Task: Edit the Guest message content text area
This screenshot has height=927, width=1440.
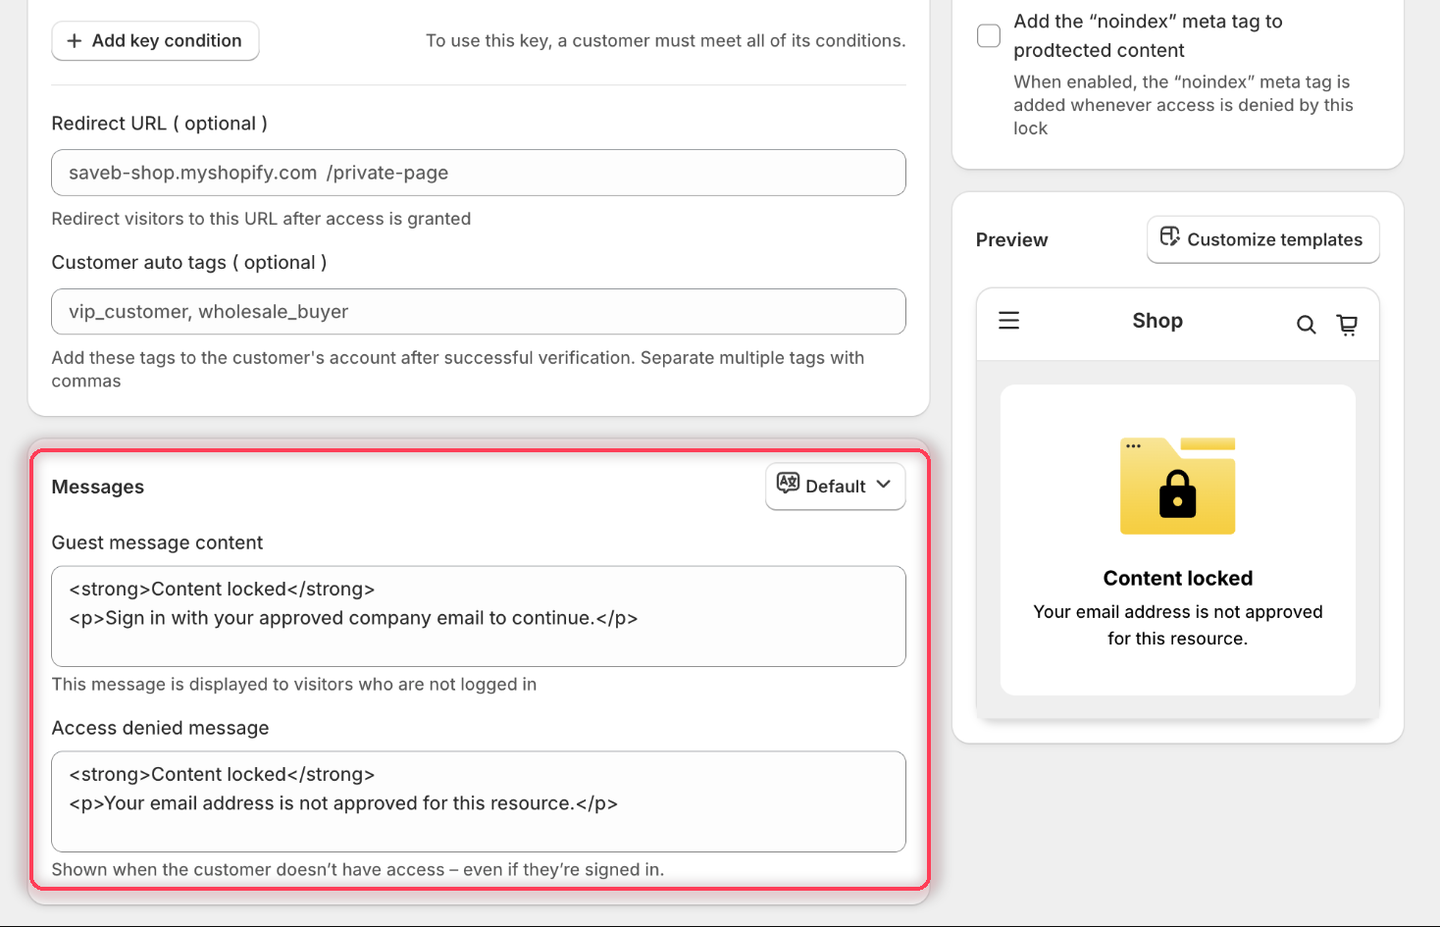Action: 478,616
